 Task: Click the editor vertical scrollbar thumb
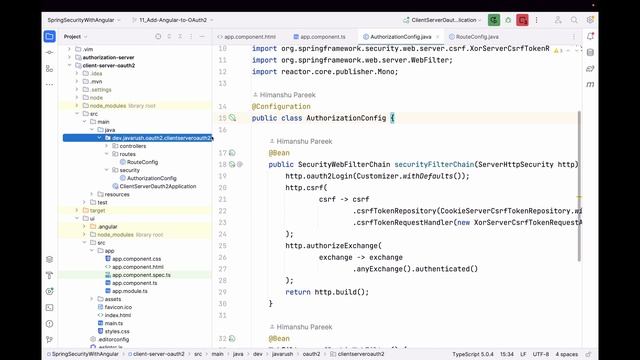point(579,186)
